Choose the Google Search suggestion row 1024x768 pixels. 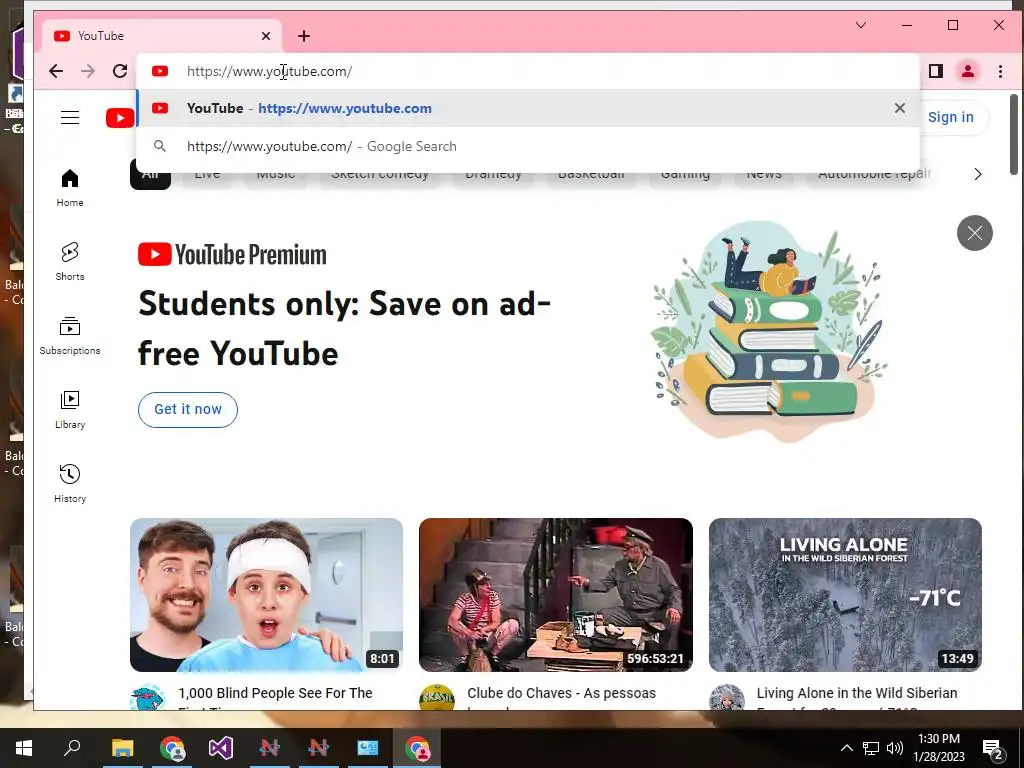[528, 146]
